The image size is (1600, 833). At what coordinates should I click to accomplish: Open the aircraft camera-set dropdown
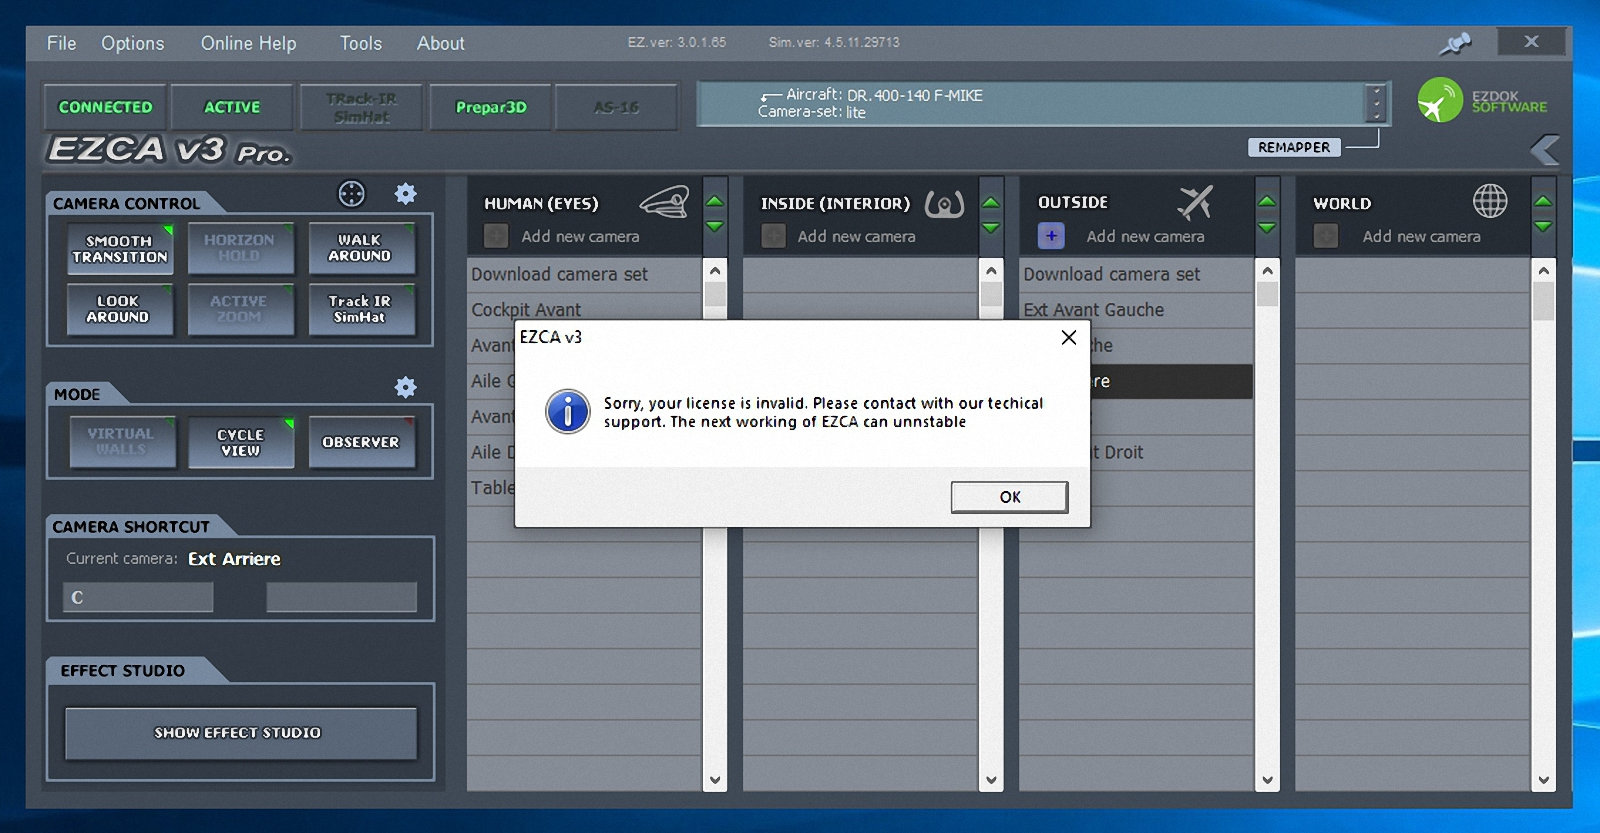[x=1376, y=103]
